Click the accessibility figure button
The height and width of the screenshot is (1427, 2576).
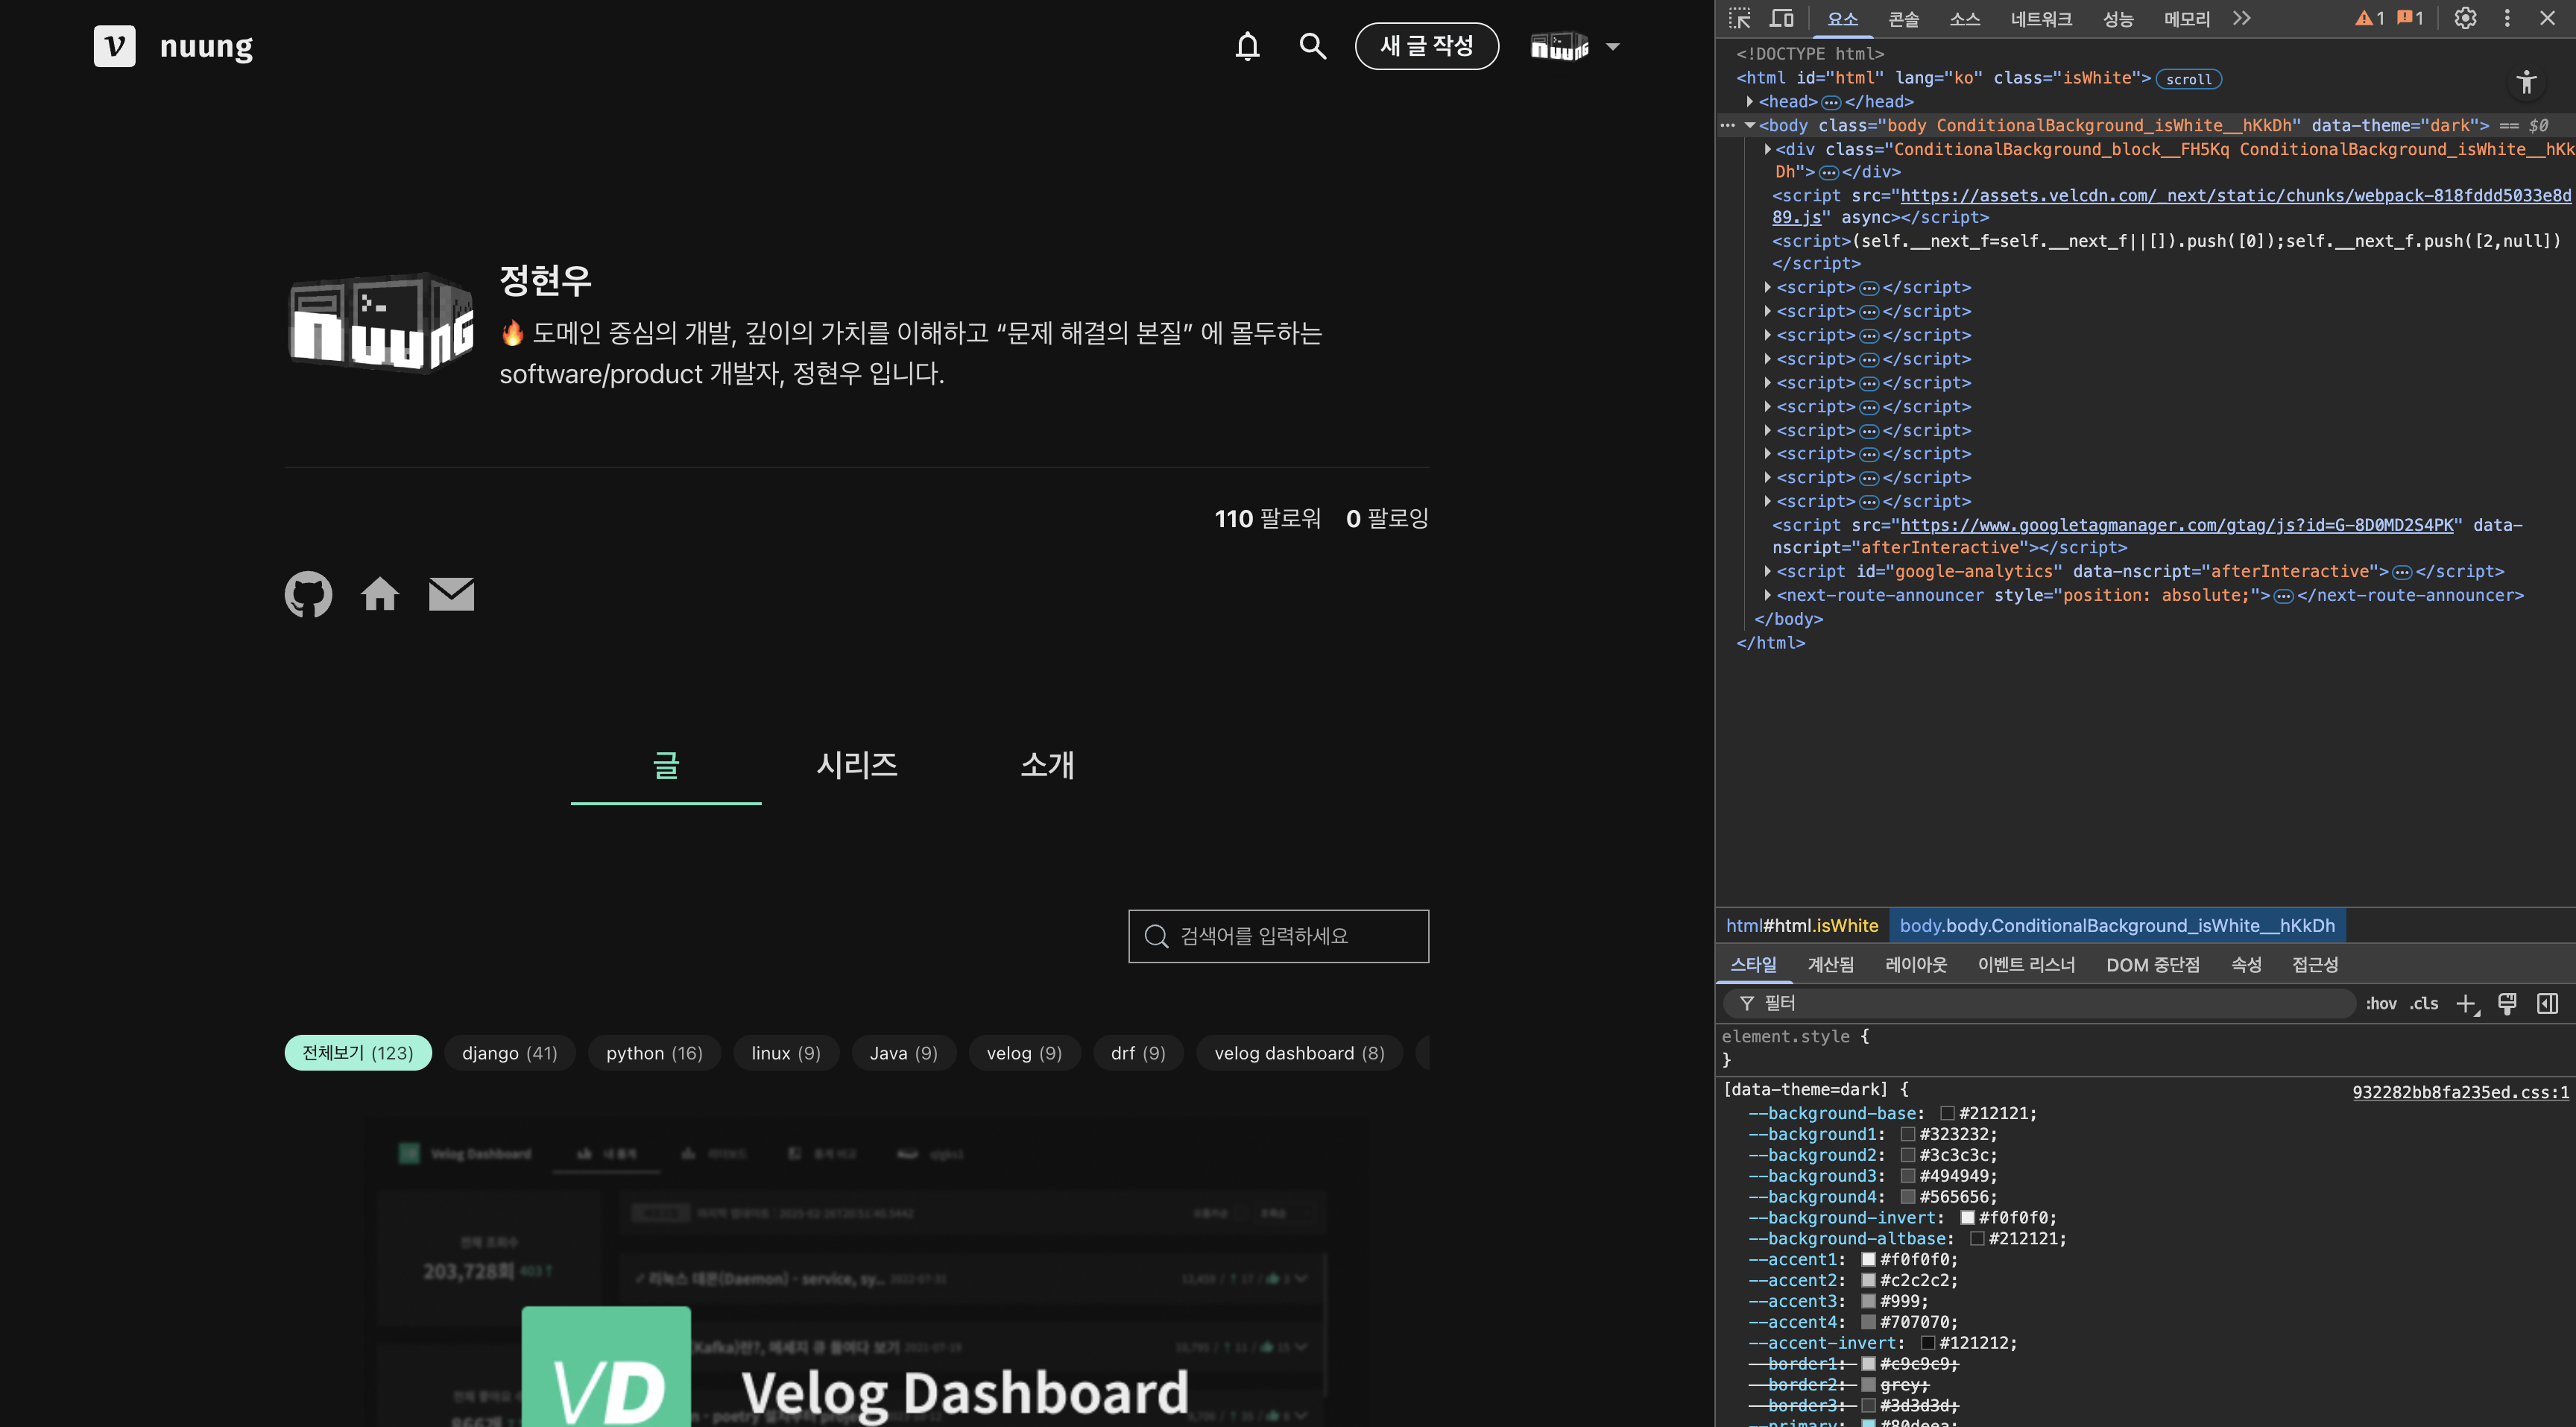[2527, 82]
